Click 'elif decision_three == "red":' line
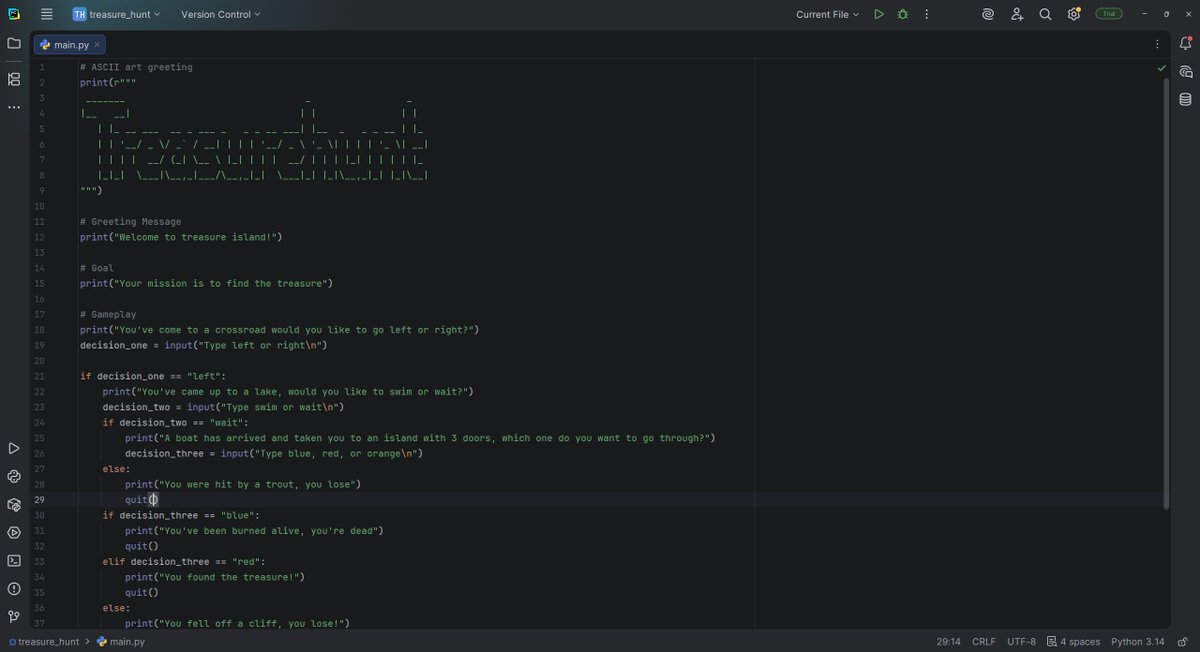The width and height of the screenshot is (1200, 652). pos(184,561)
